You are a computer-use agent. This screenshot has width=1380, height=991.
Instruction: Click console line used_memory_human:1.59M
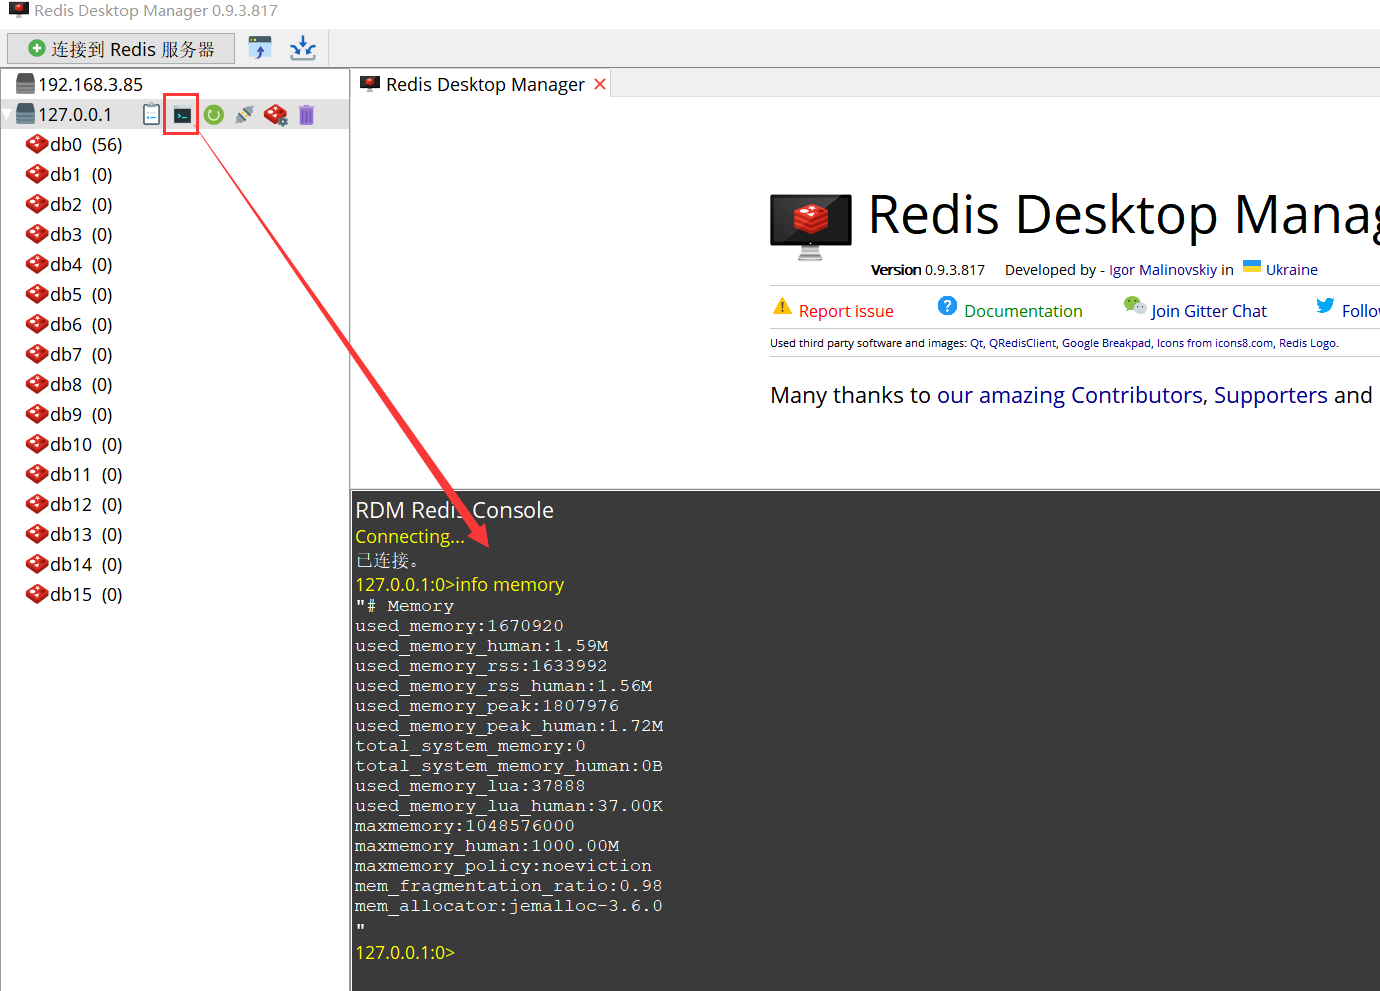[x=482, y=646]
